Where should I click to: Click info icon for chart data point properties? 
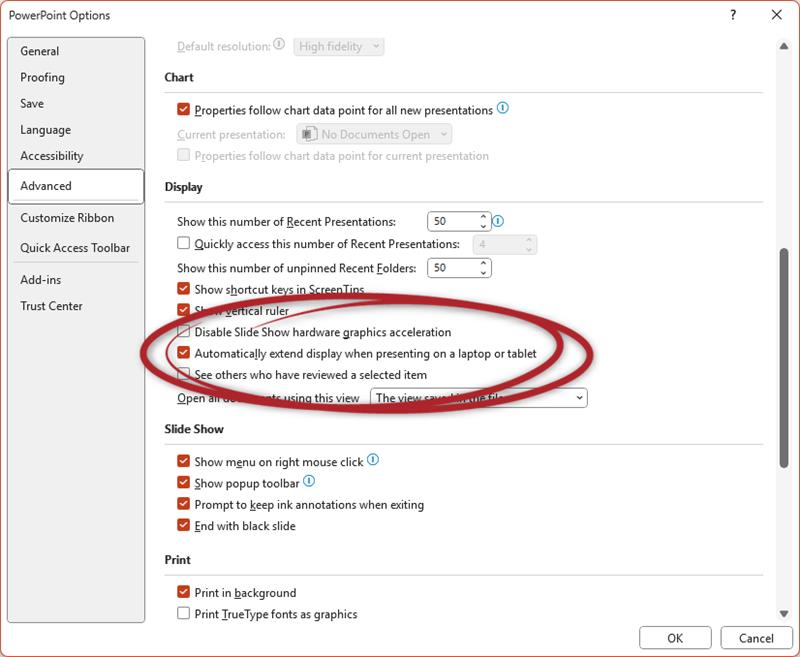tap(503, 108)
